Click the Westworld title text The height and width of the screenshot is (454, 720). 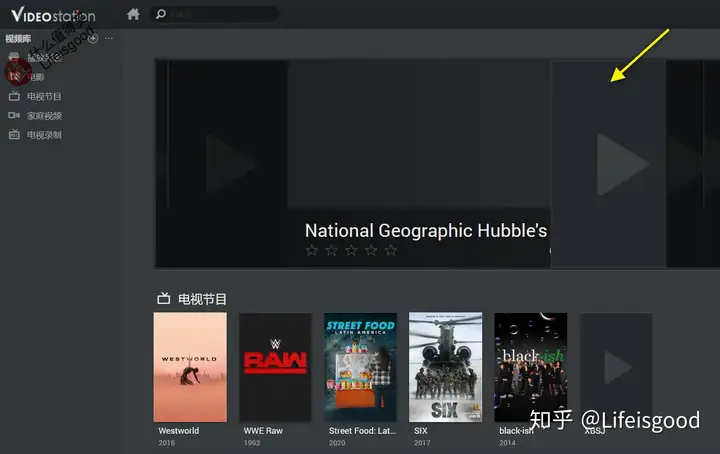[179, 431]
